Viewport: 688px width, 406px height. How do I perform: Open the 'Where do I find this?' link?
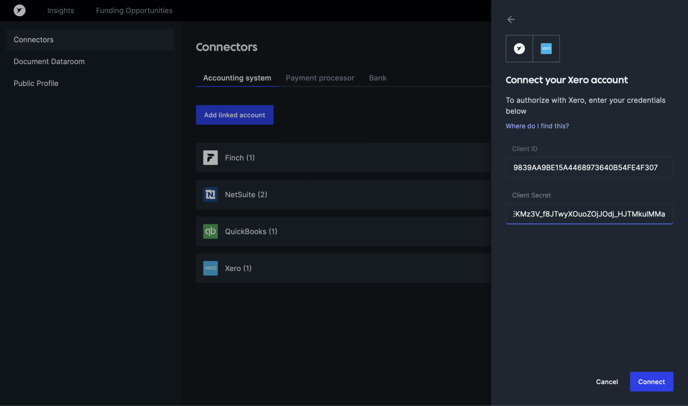[537, 126]
